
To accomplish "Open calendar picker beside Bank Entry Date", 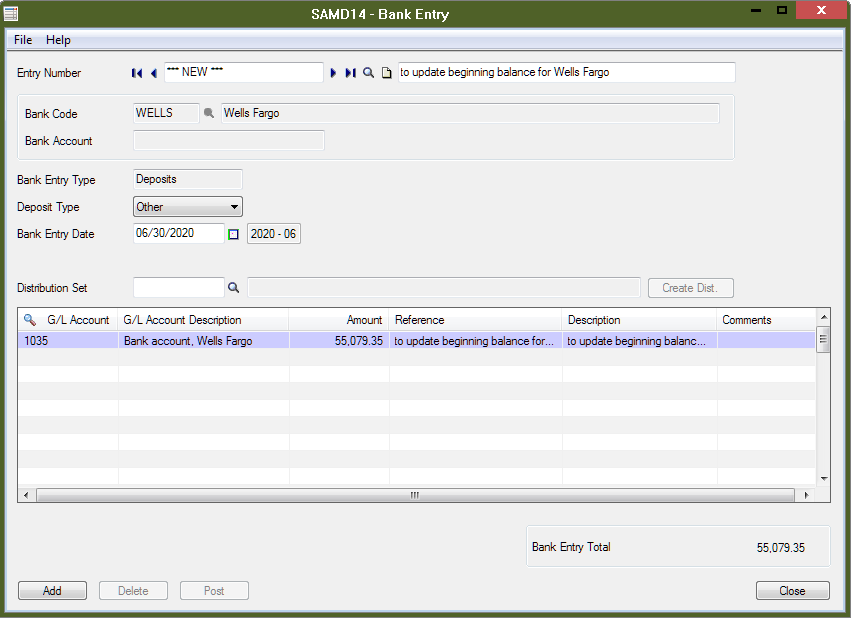I will 233,234.
